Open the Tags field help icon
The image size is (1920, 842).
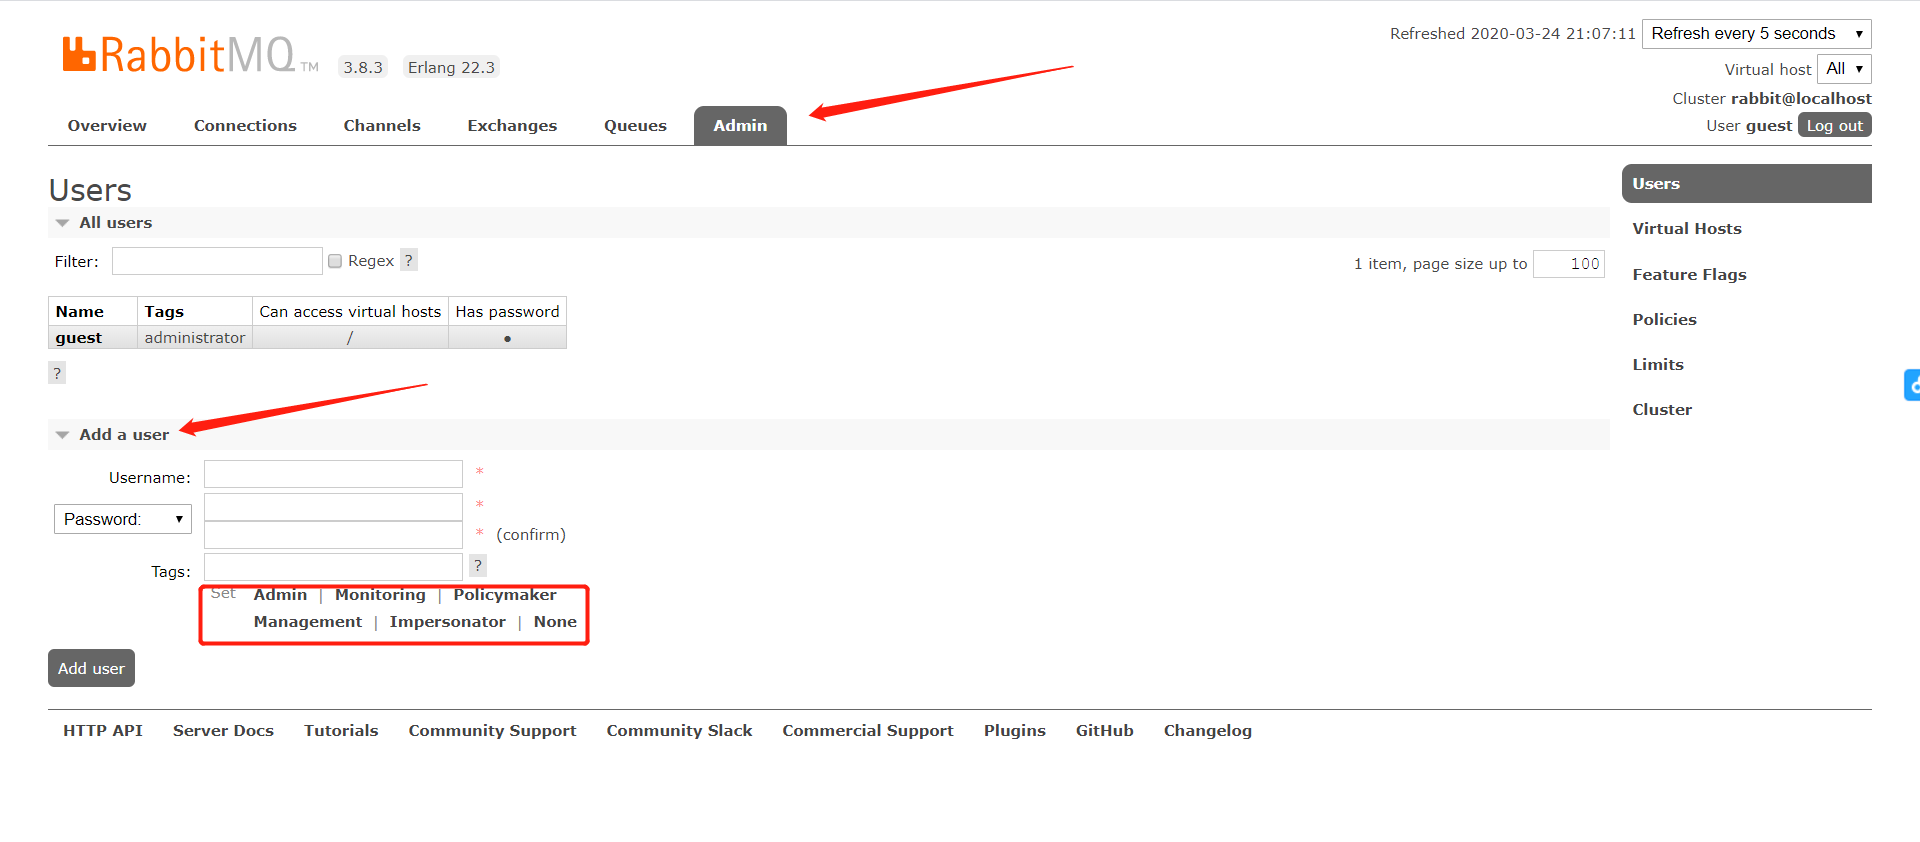pos(478,565)
